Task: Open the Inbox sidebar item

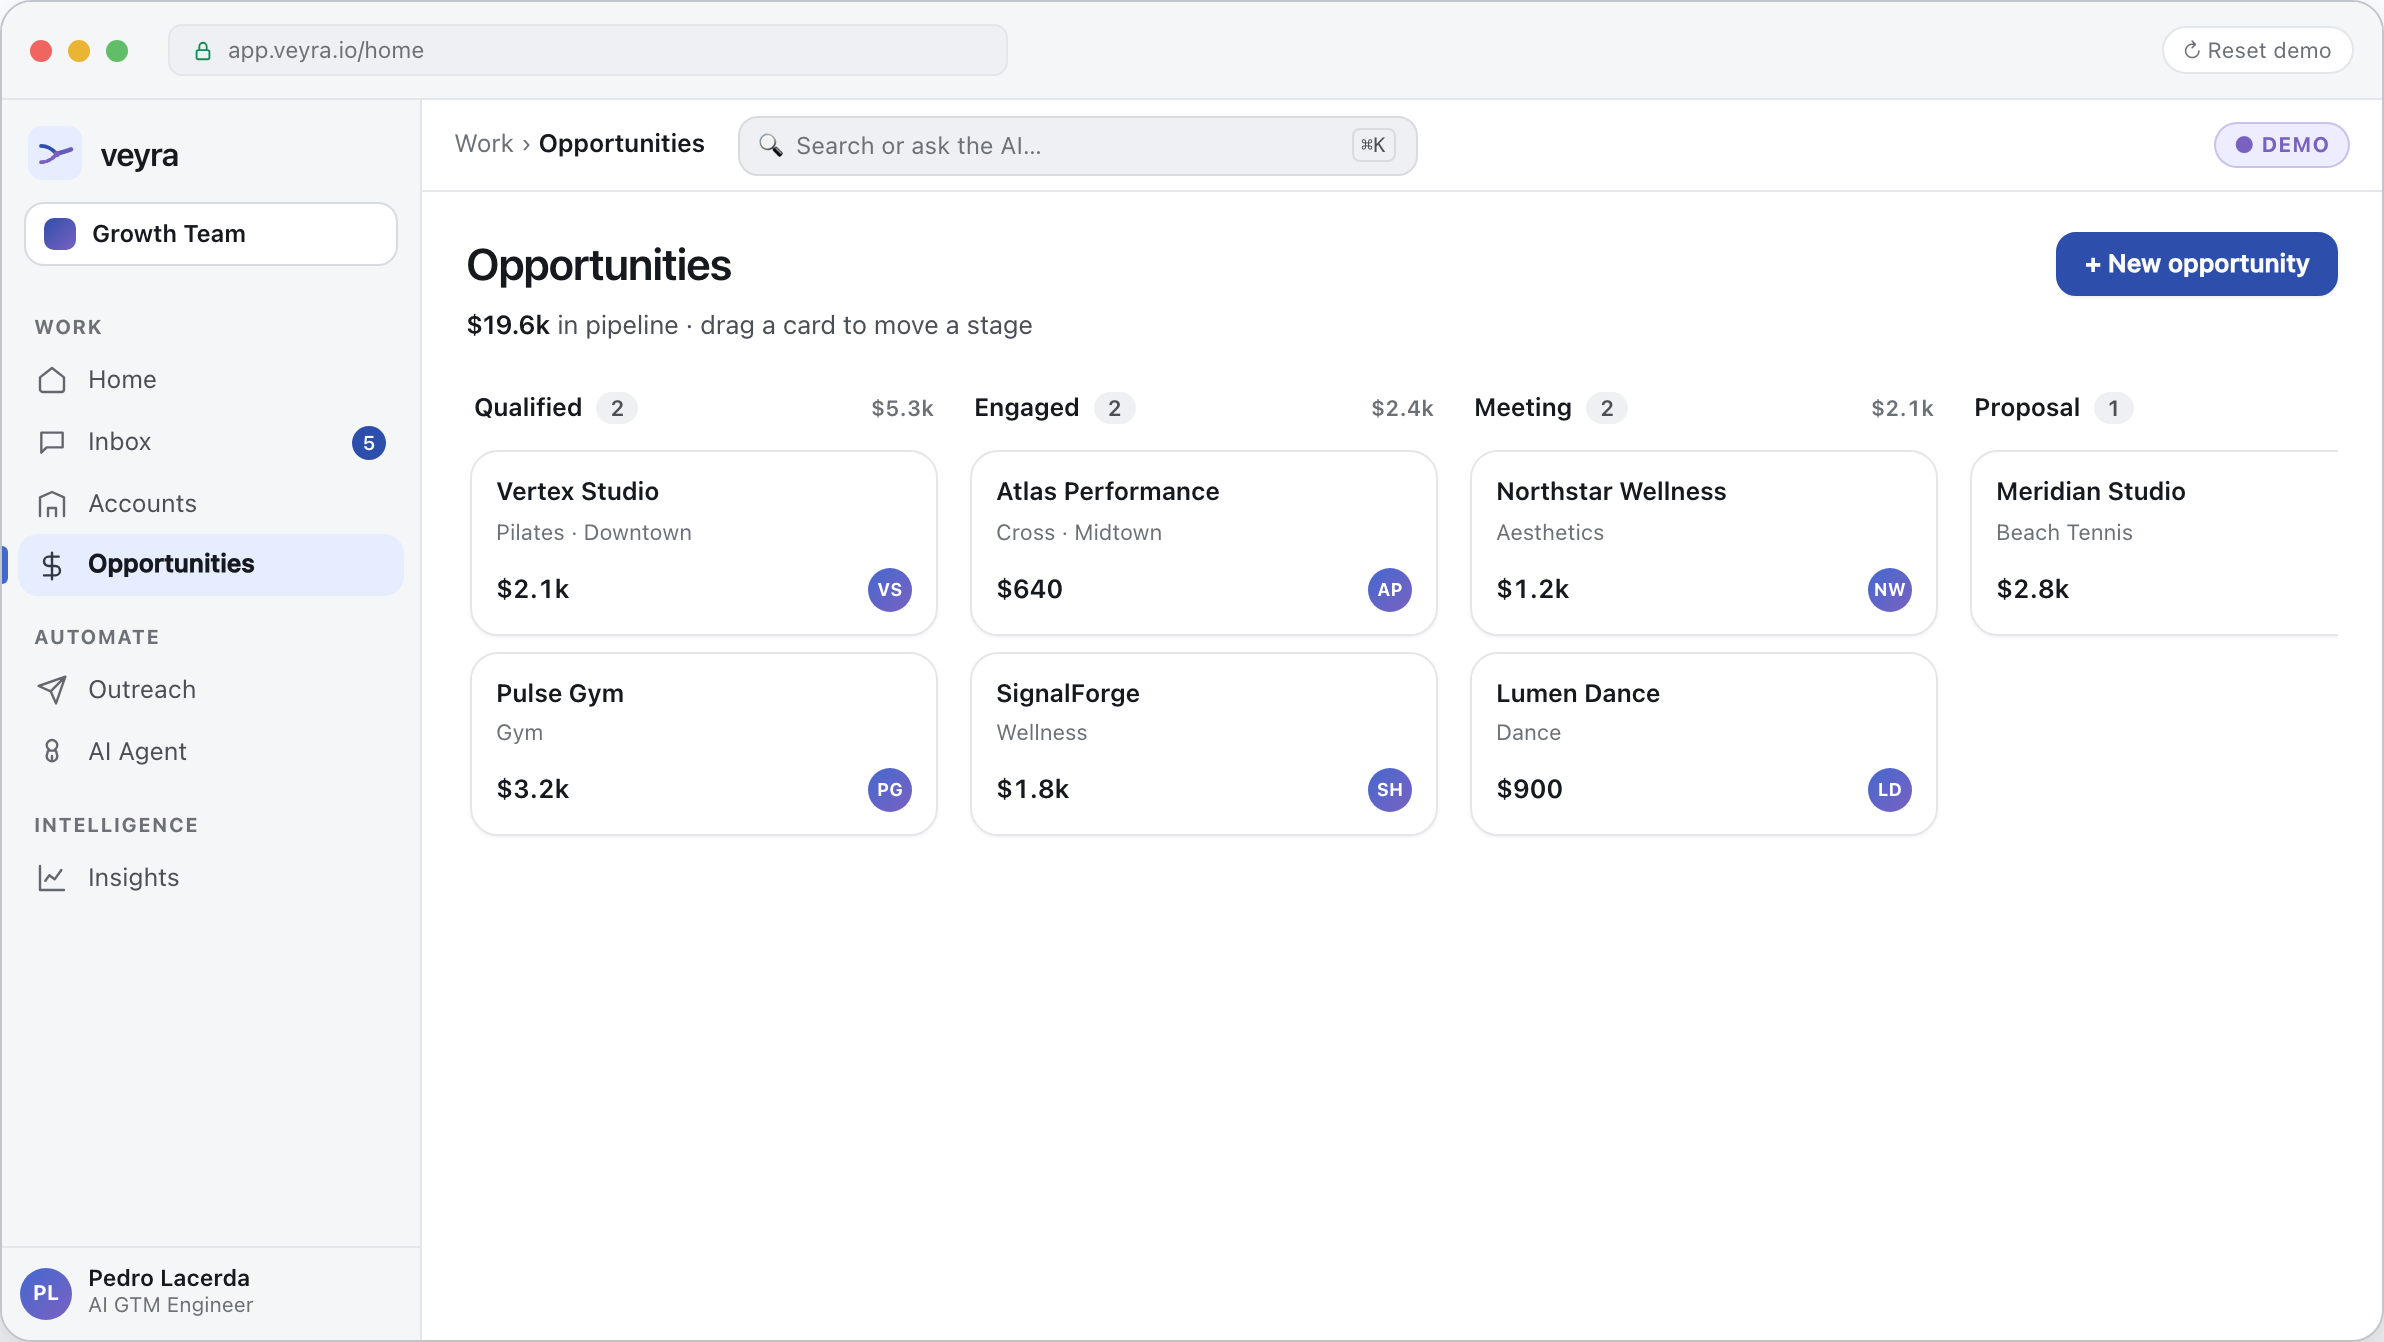Action: tap(211, 442)
